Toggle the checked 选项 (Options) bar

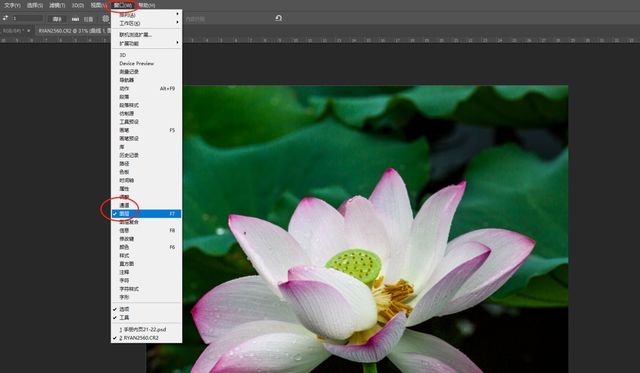(x=147, y=309)
